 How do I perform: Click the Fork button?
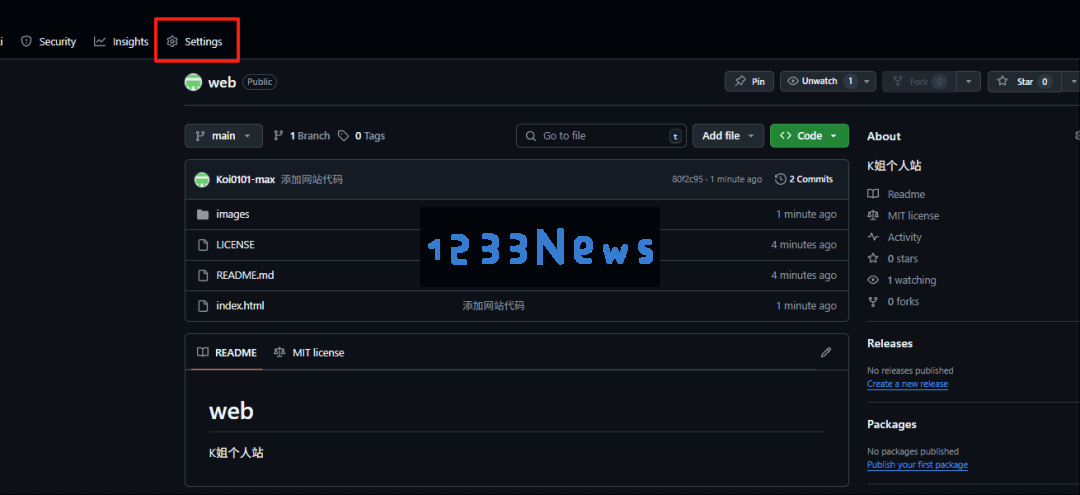click(919, 81)
